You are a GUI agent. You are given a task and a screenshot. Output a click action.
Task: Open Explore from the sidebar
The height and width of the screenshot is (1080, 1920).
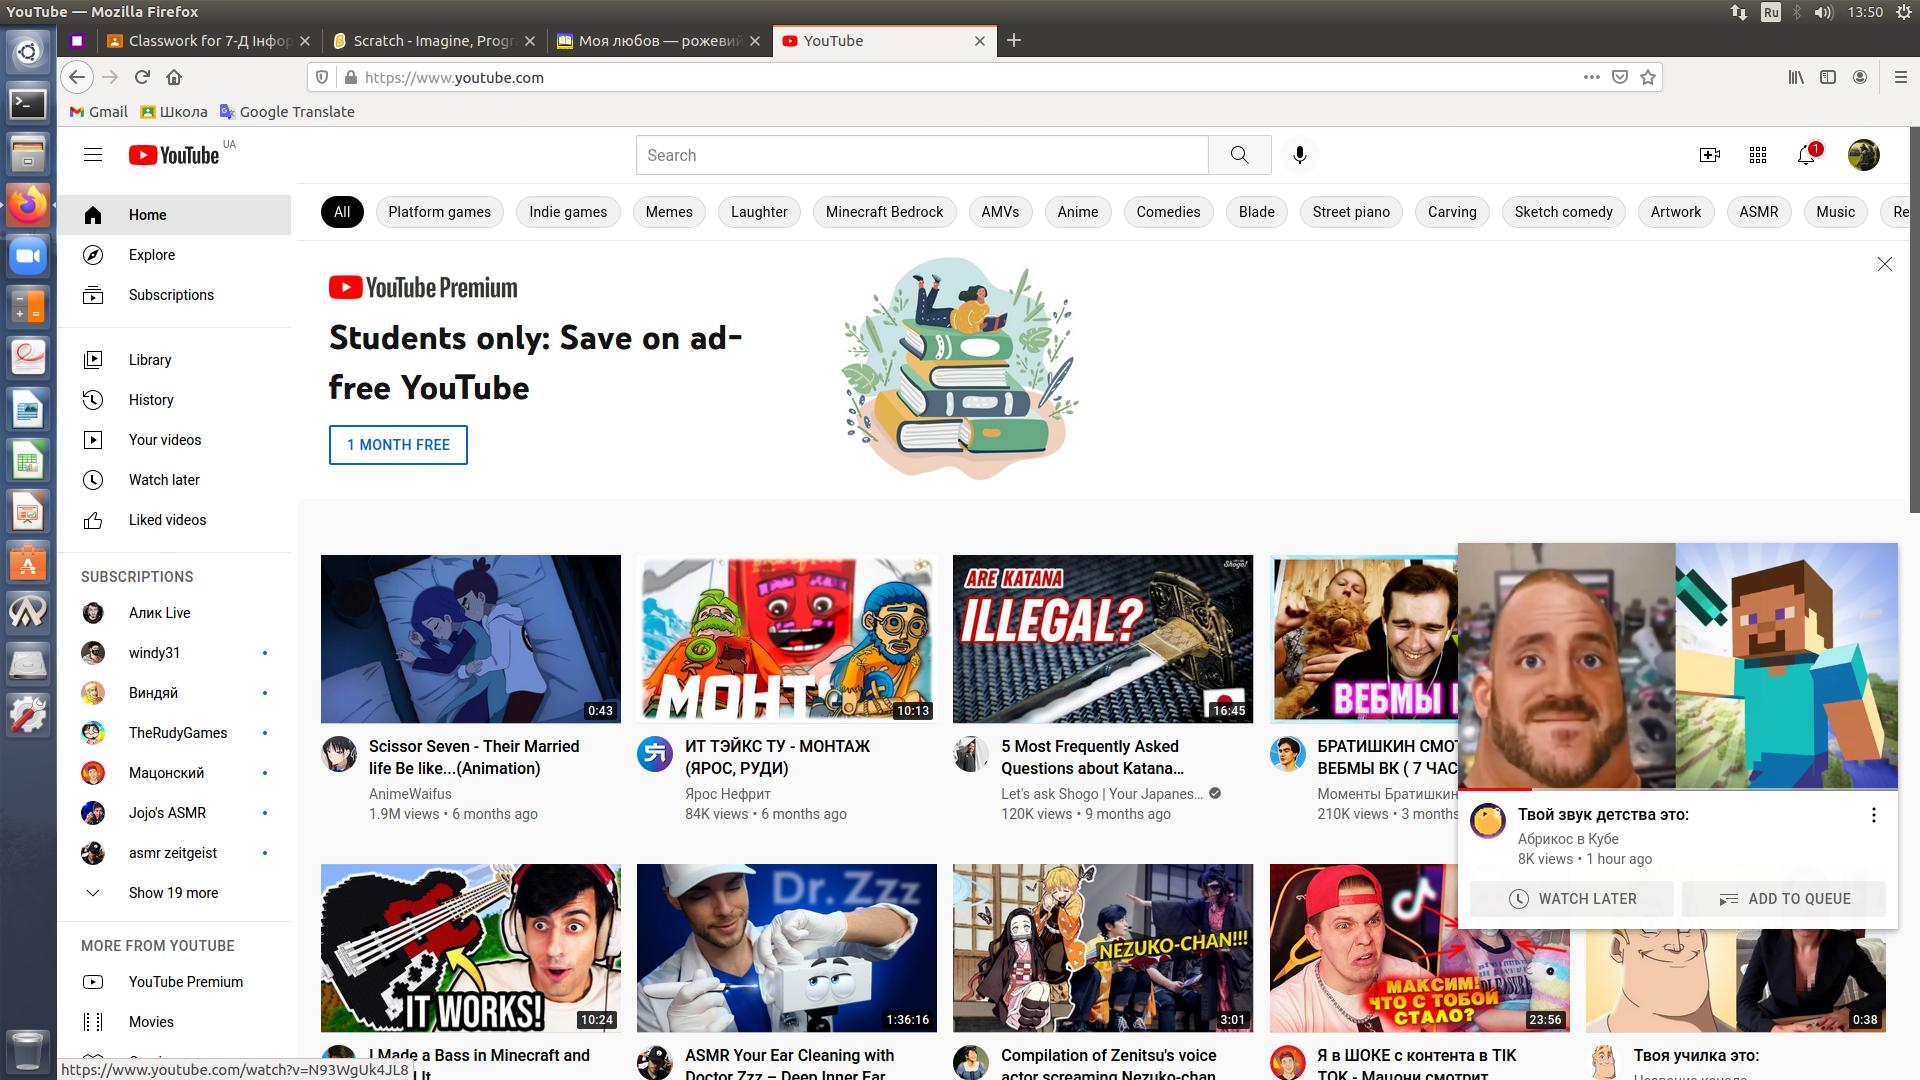151,255
